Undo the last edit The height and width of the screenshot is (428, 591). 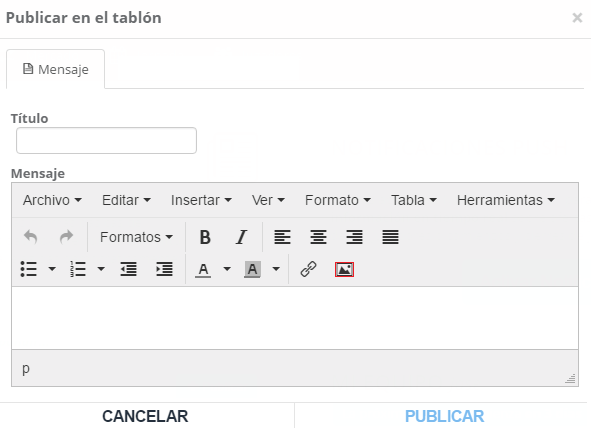click(x=31, y=237)
